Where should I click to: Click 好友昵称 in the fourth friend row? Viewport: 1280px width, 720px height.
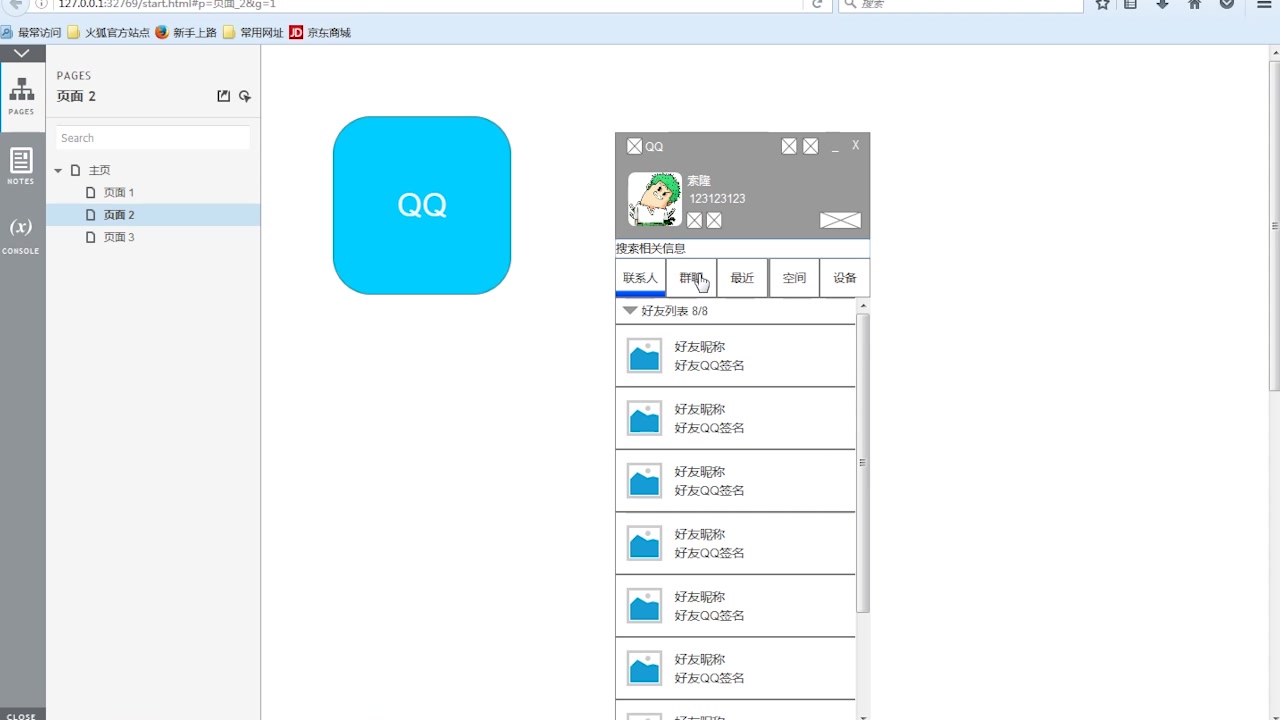point(700,534)
